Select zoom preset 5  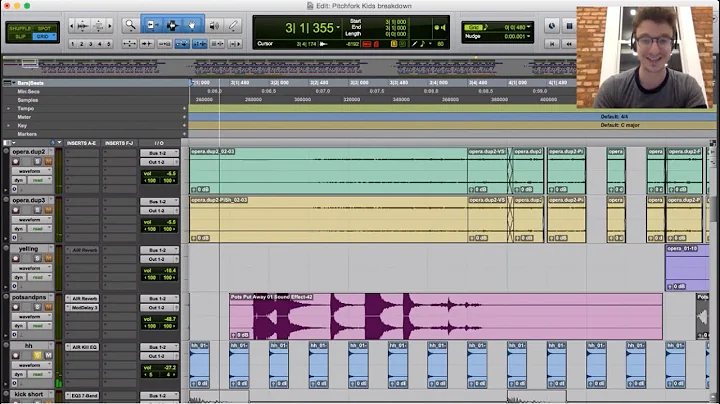tap(109, 44)
